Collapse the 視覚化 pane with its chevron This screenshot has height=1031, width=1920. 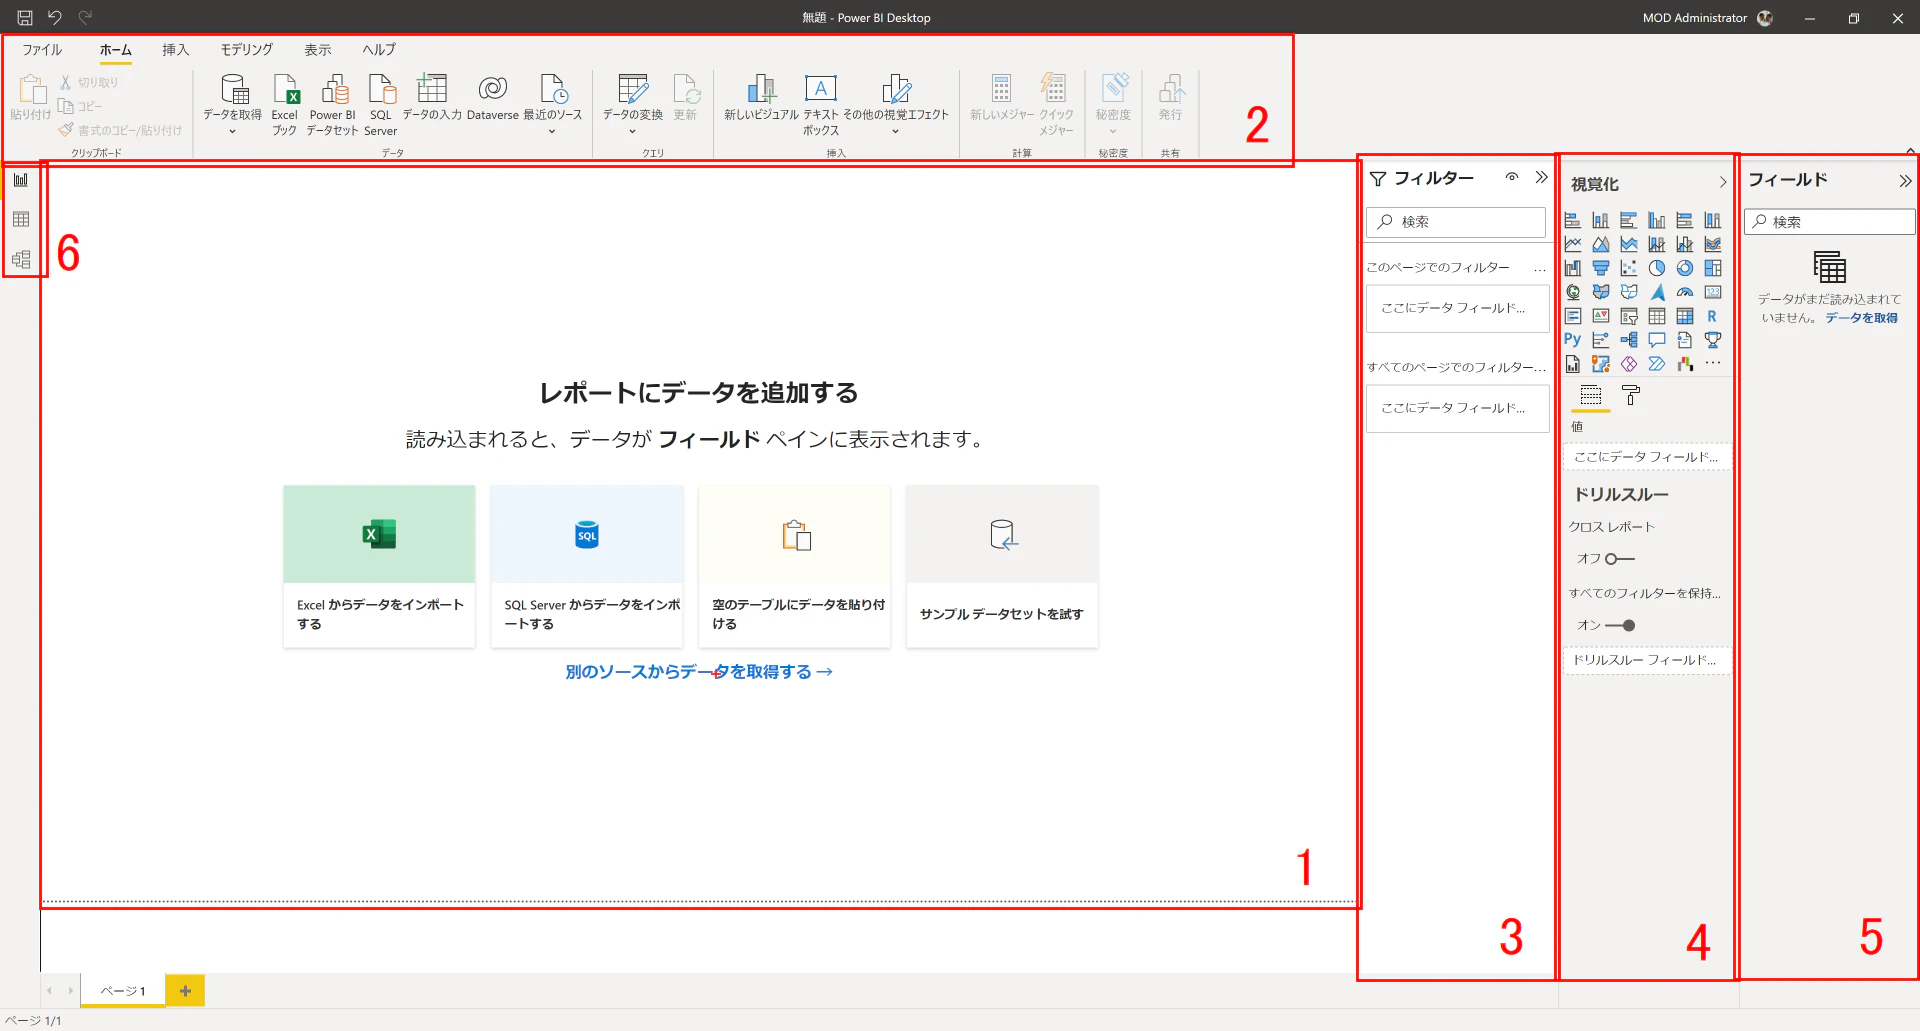(1723, 182)
